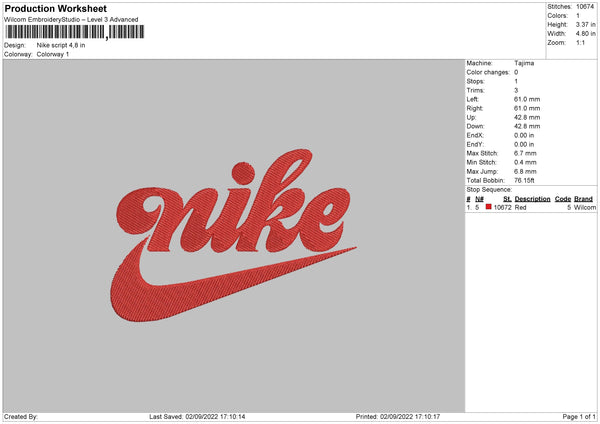600x424 pixels.
Task: Click the Stitches value 10674
Action: pyautogui.click(x=585, y=7)
